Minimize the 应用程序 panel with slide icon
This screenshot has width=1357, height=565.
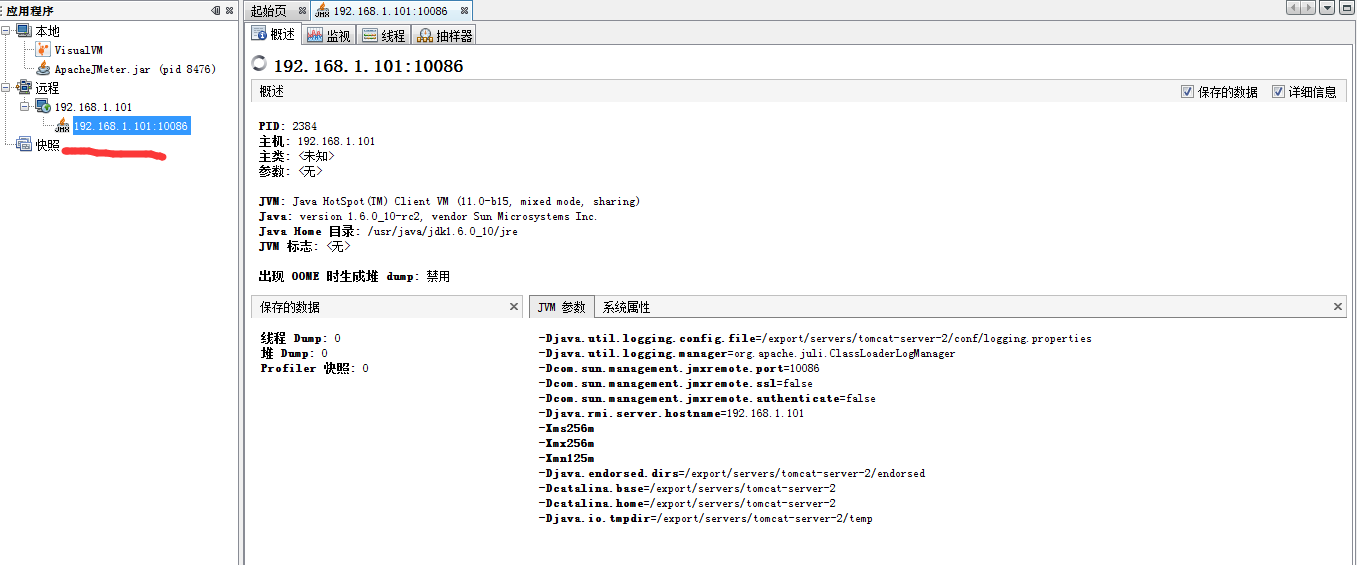click(x=216, y=10)
